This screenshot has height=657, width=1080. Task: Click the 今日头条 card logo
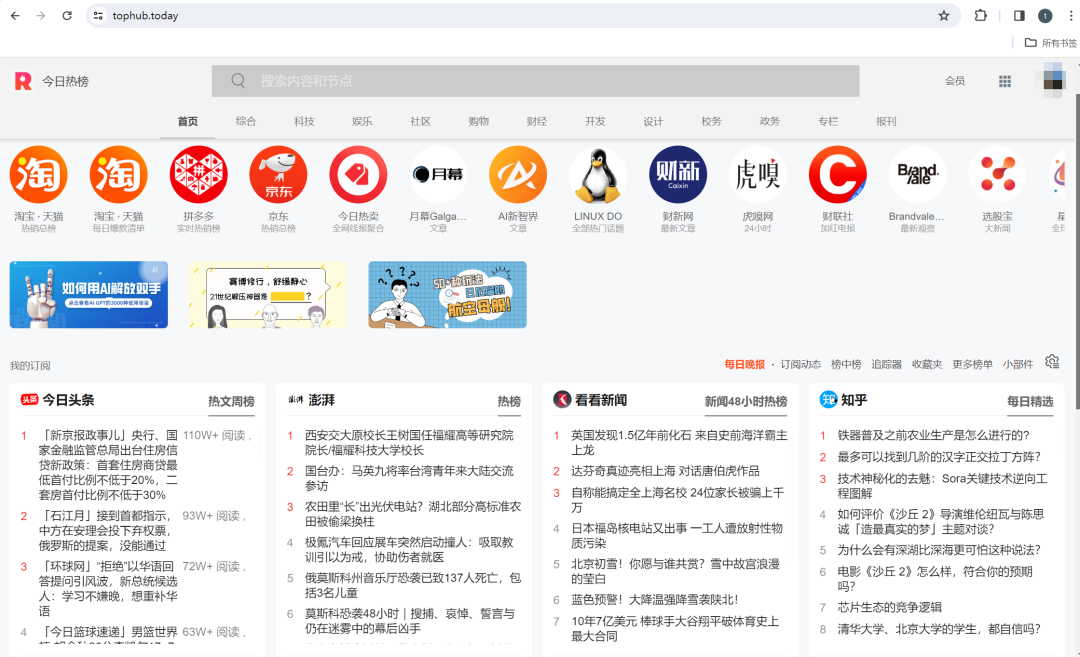30,399
